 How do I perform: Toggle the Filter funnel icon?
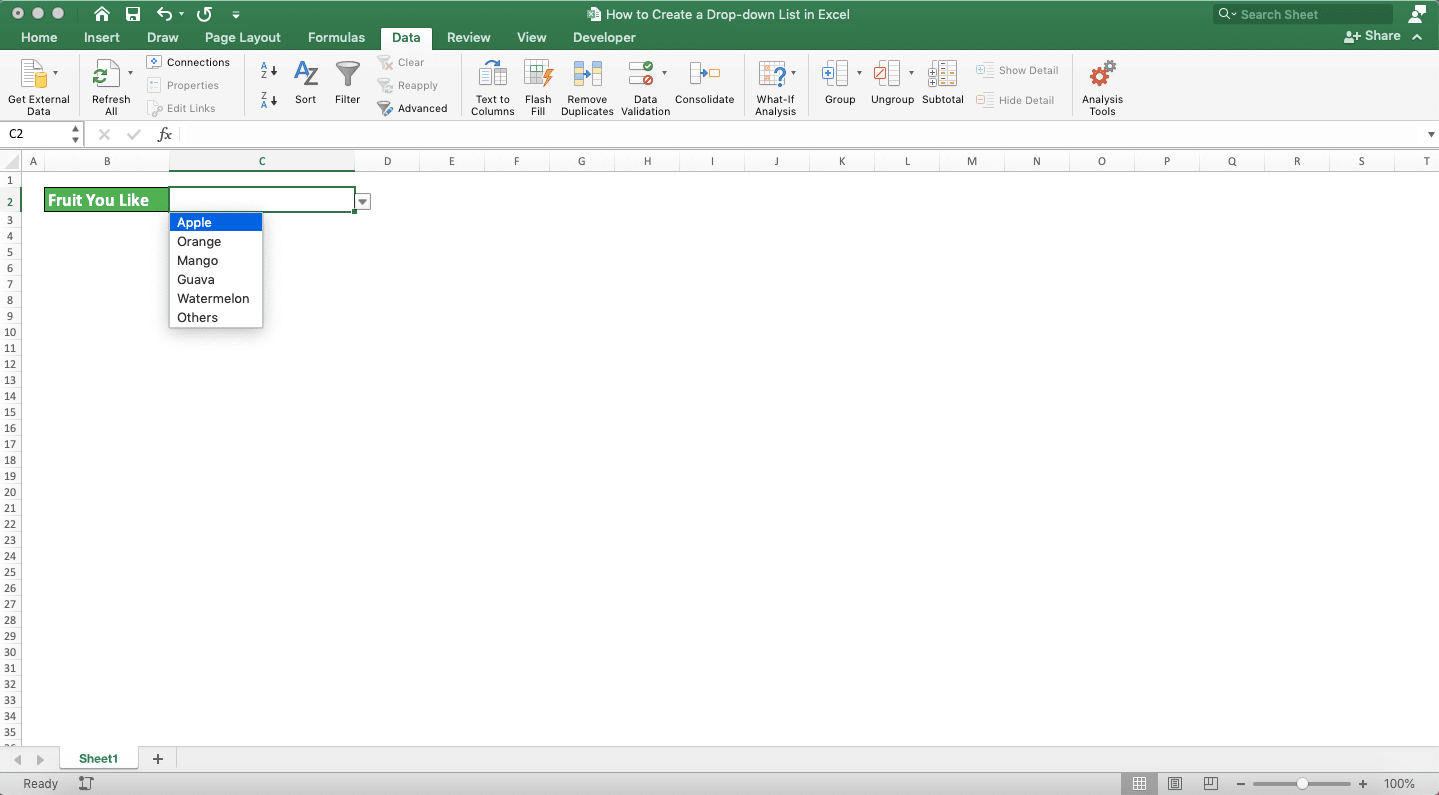tap(348, 75)
